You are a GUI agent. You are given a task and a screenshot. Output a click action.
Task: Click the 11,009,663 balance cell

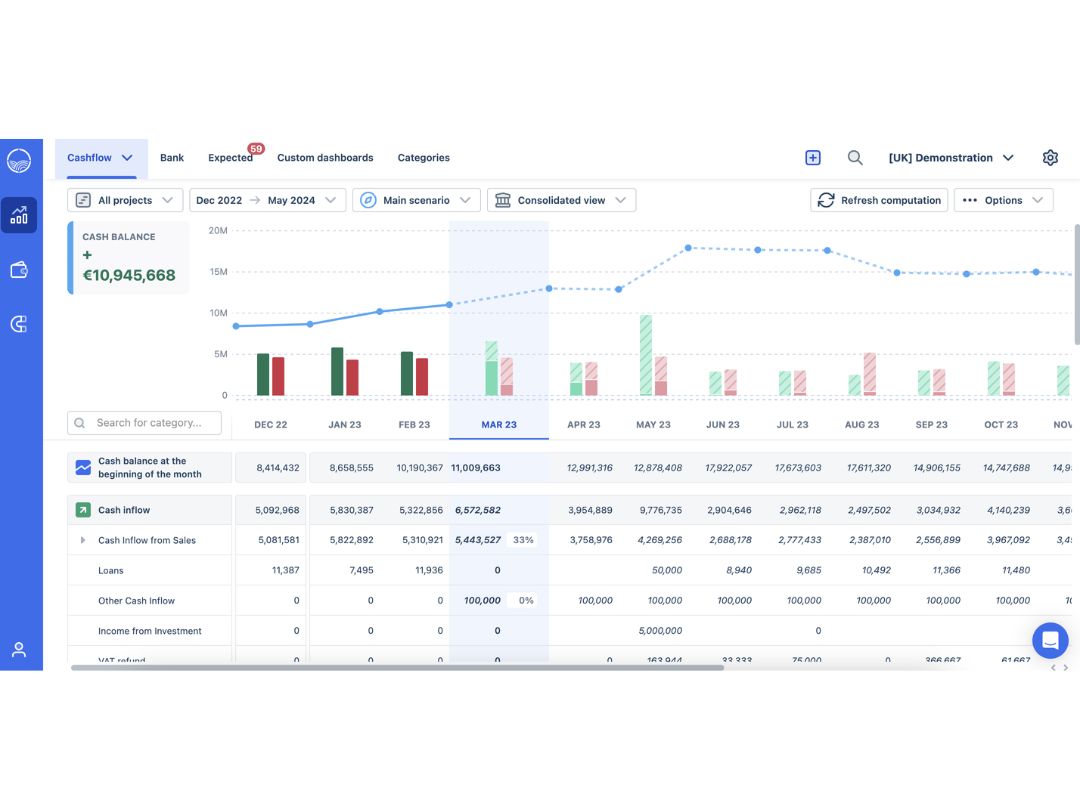click(x=475, y=468)
